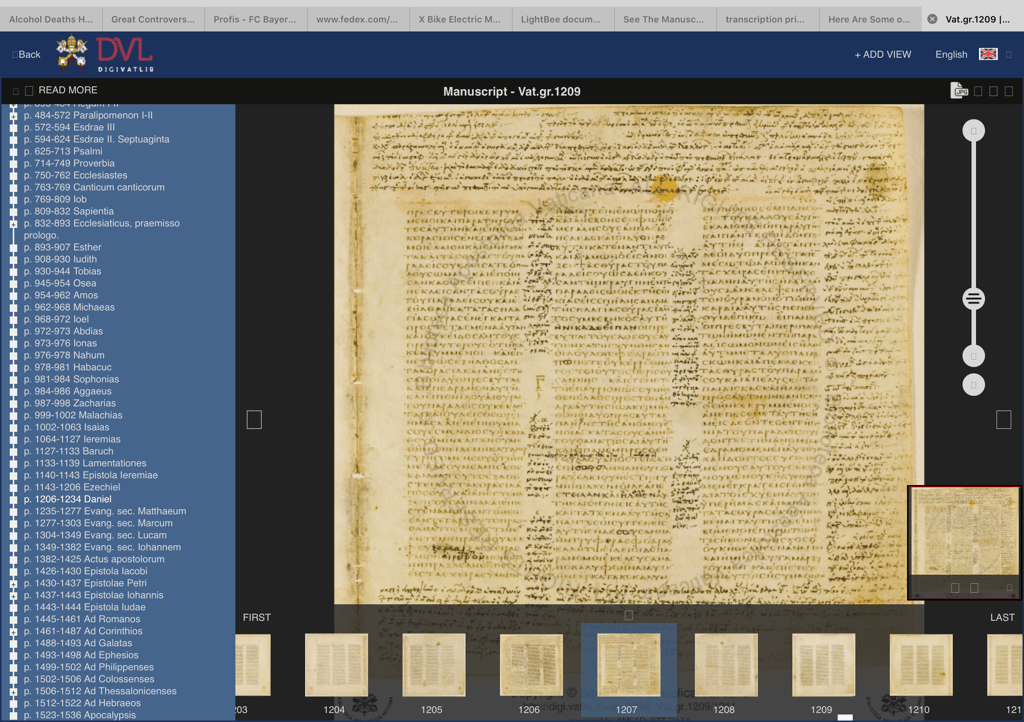Expand the Paralipomenon I-II tree node
Screen dimensions: 1024x722
[x=13, y=116]
